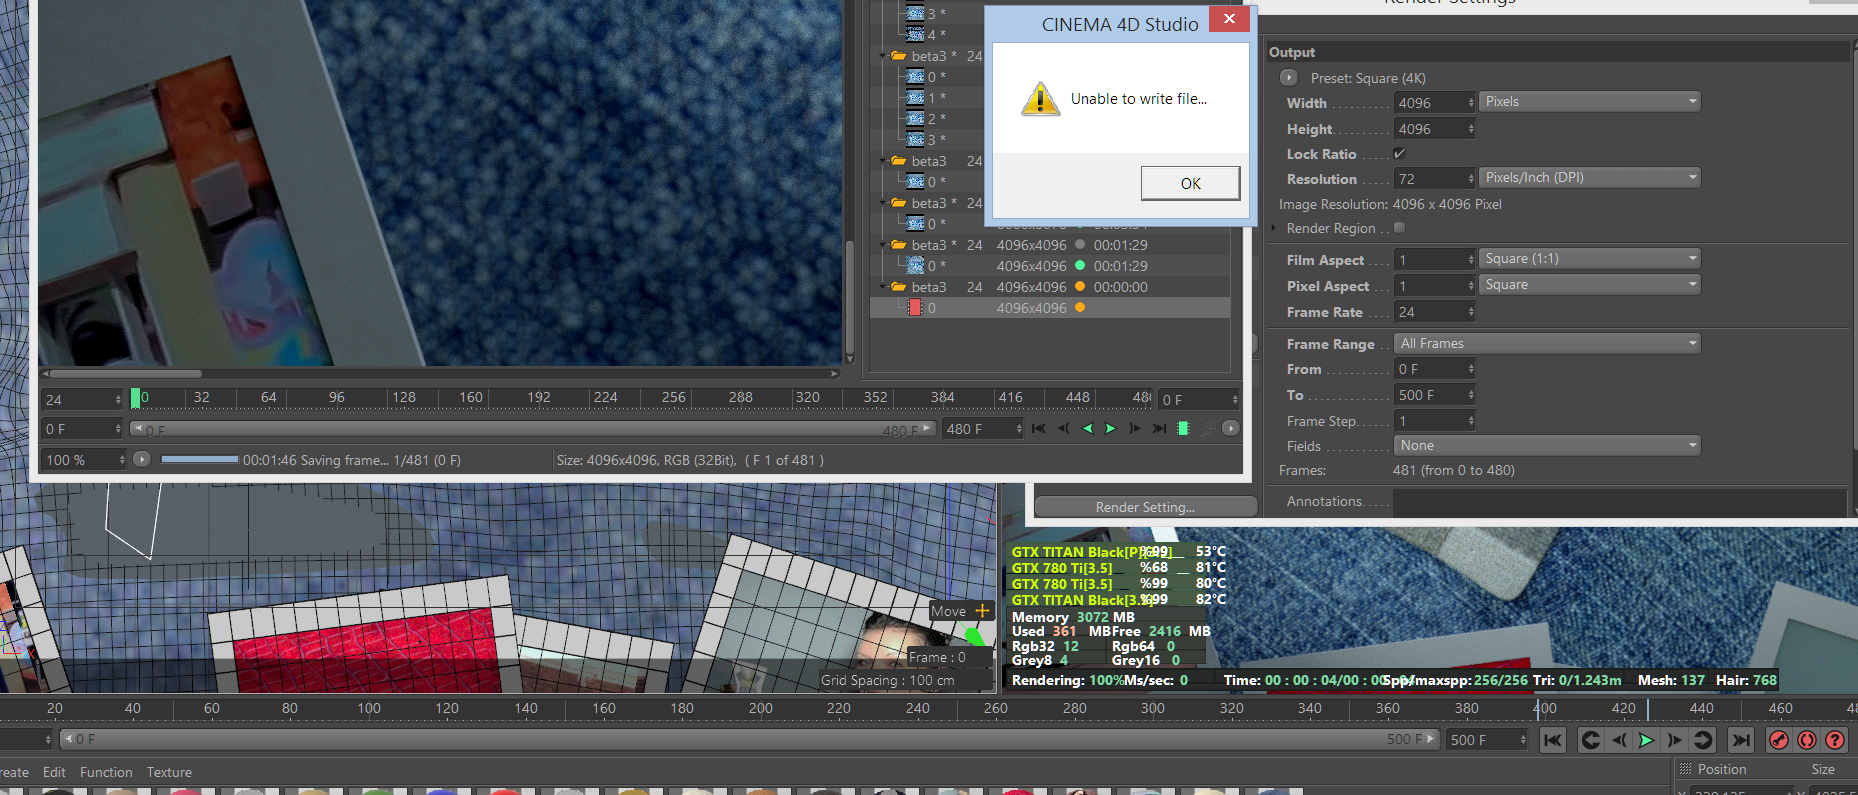Viewport: 1858px width, 795px height.
Task: Click the red Record Active Objects key button
Action: (1778, 740)
